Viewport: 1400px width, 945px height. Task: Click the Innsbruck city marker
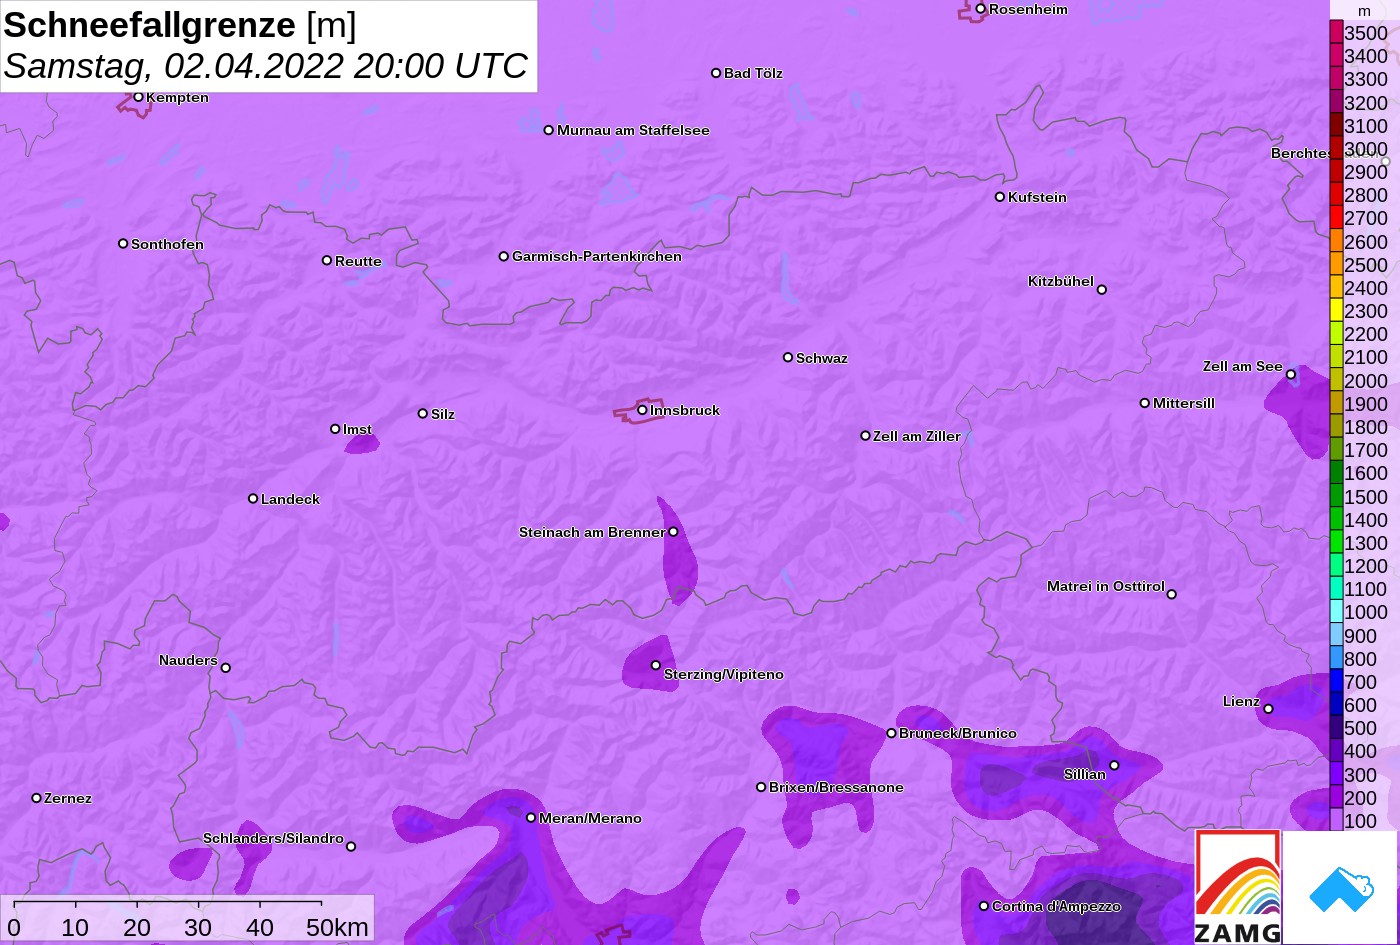(x=642, y=410)
